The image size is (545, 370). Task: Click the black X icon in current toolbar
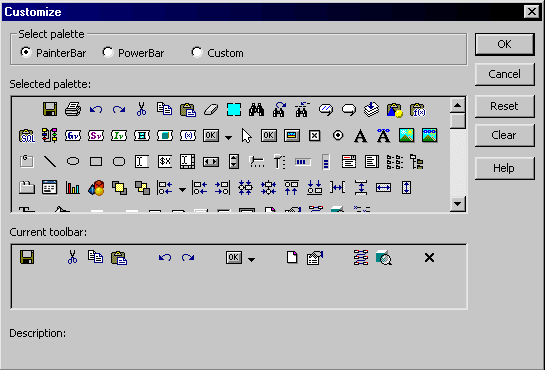[429, 257]
